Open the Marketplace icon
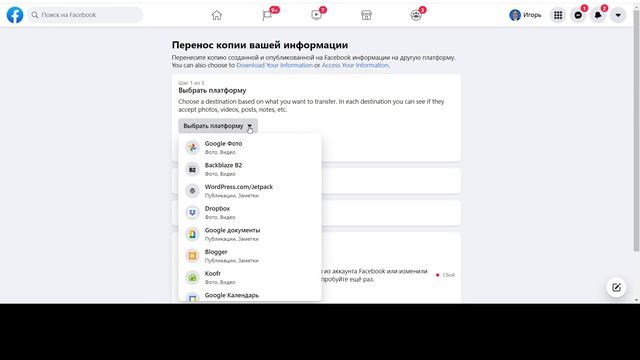The width and height of the screenshot is (640, 360). click(367, 15)
